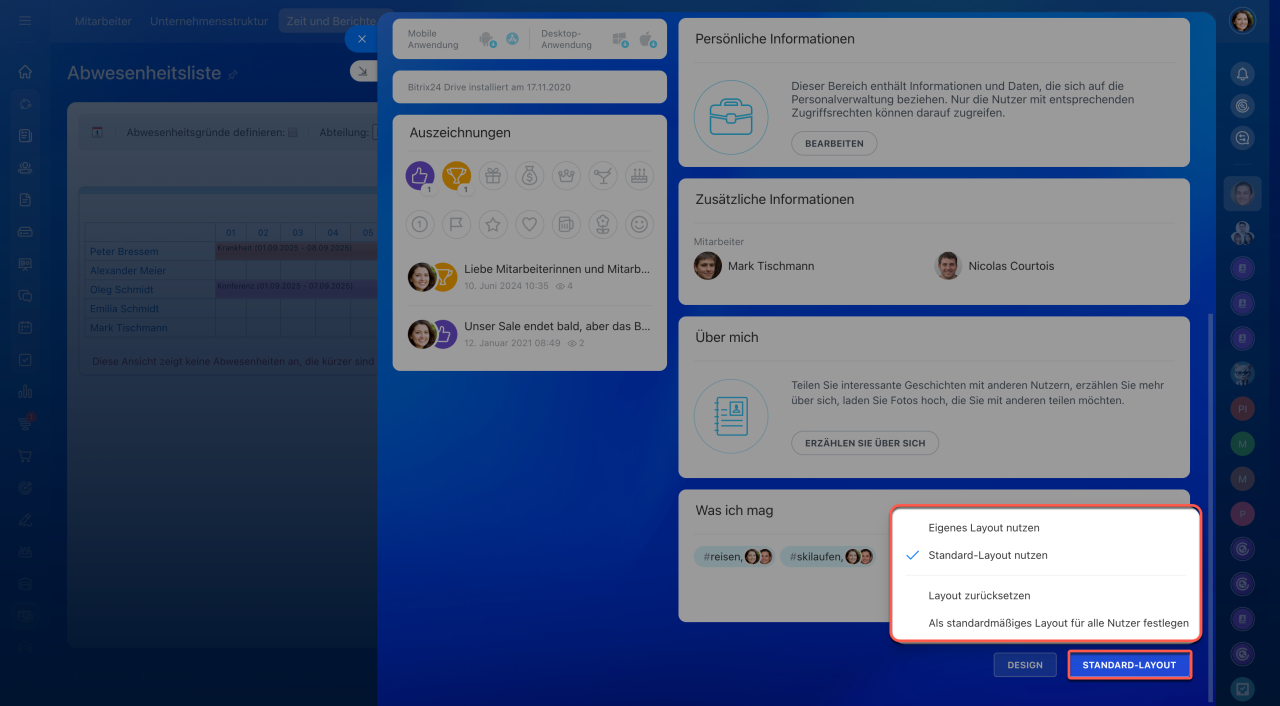Pick the smiley face award icon
The height and width of the screenshot is (706, 1280).
tap(639, 225)
